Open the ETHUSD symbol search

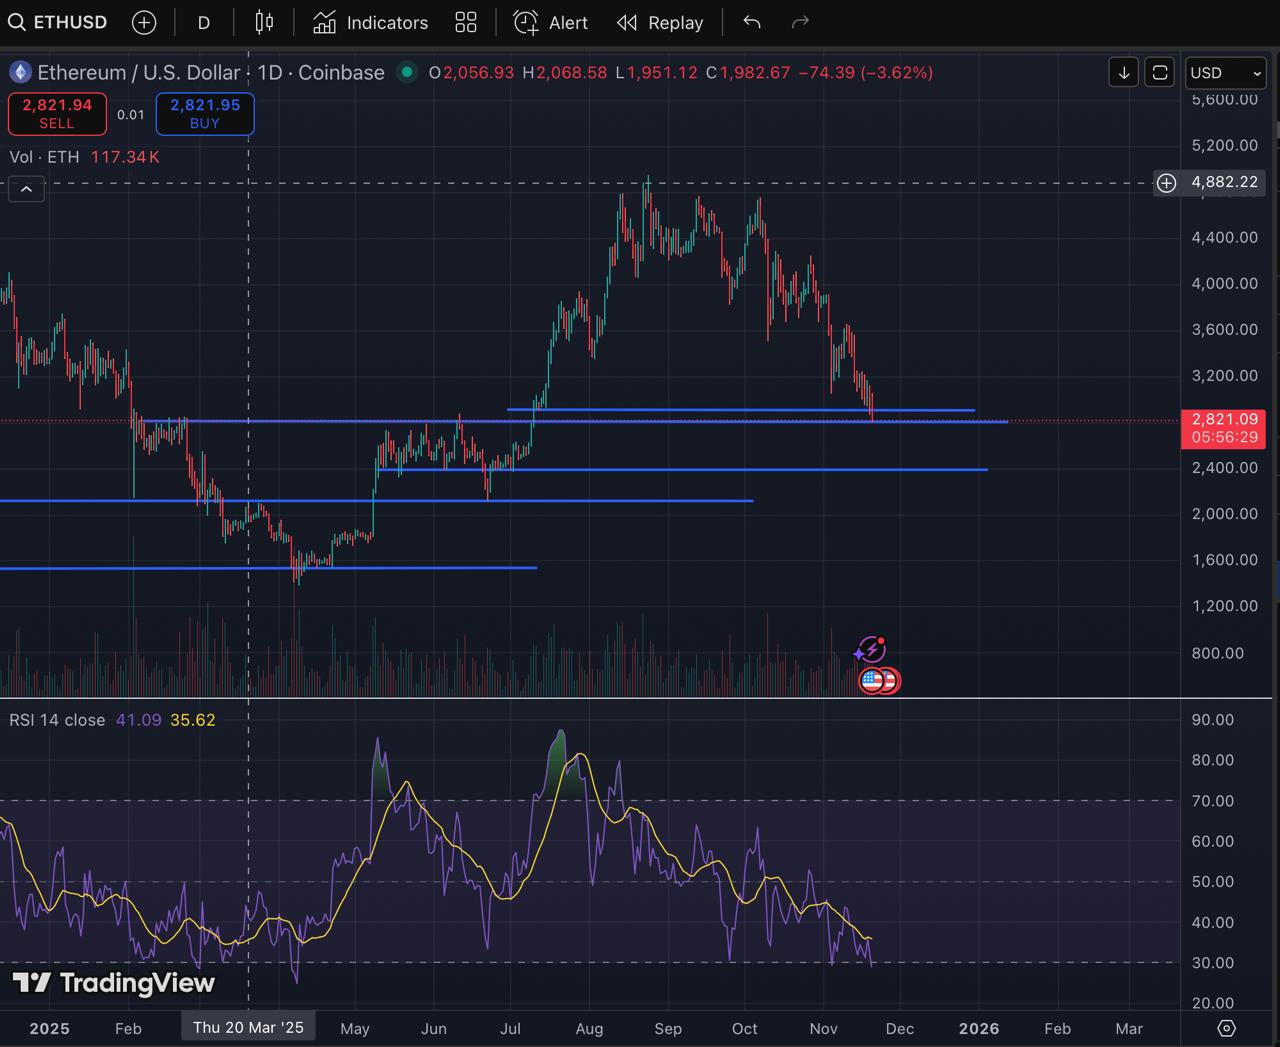58,22
